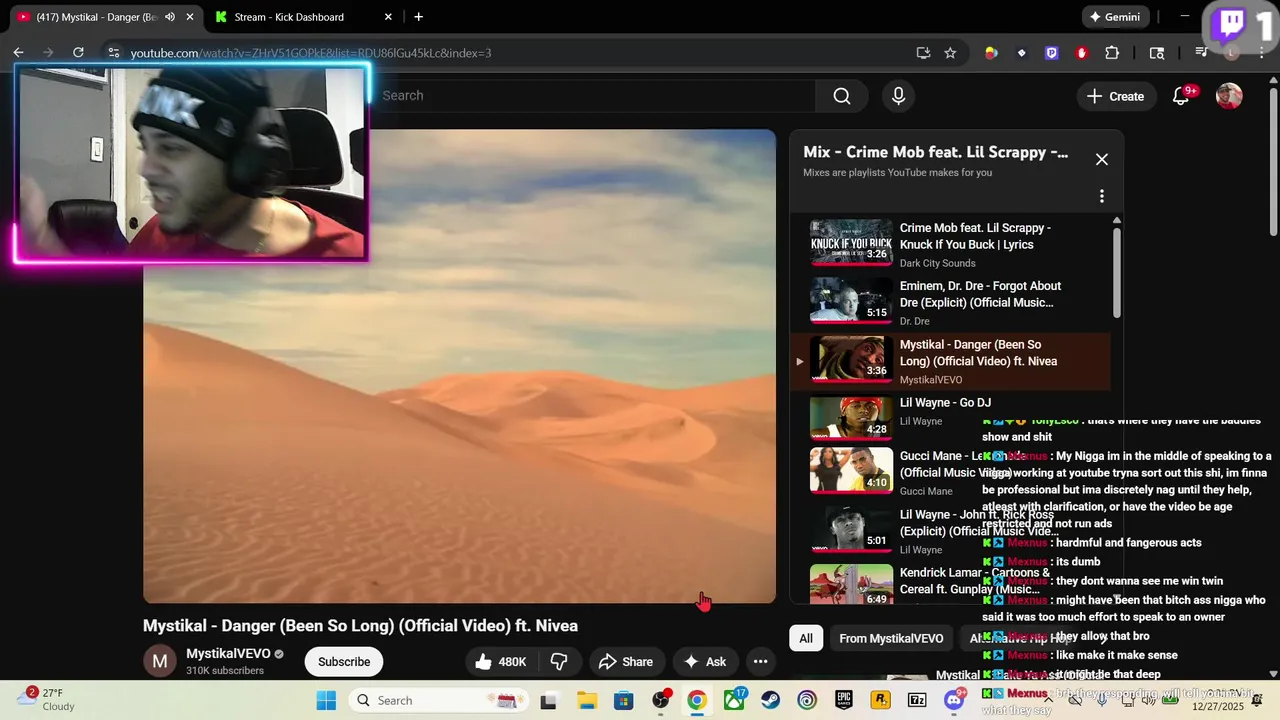Open the YouTube notifications bell
The height and width of the screenshot is (720, 1280).
pyautogui.click(x=1181, y=96)
